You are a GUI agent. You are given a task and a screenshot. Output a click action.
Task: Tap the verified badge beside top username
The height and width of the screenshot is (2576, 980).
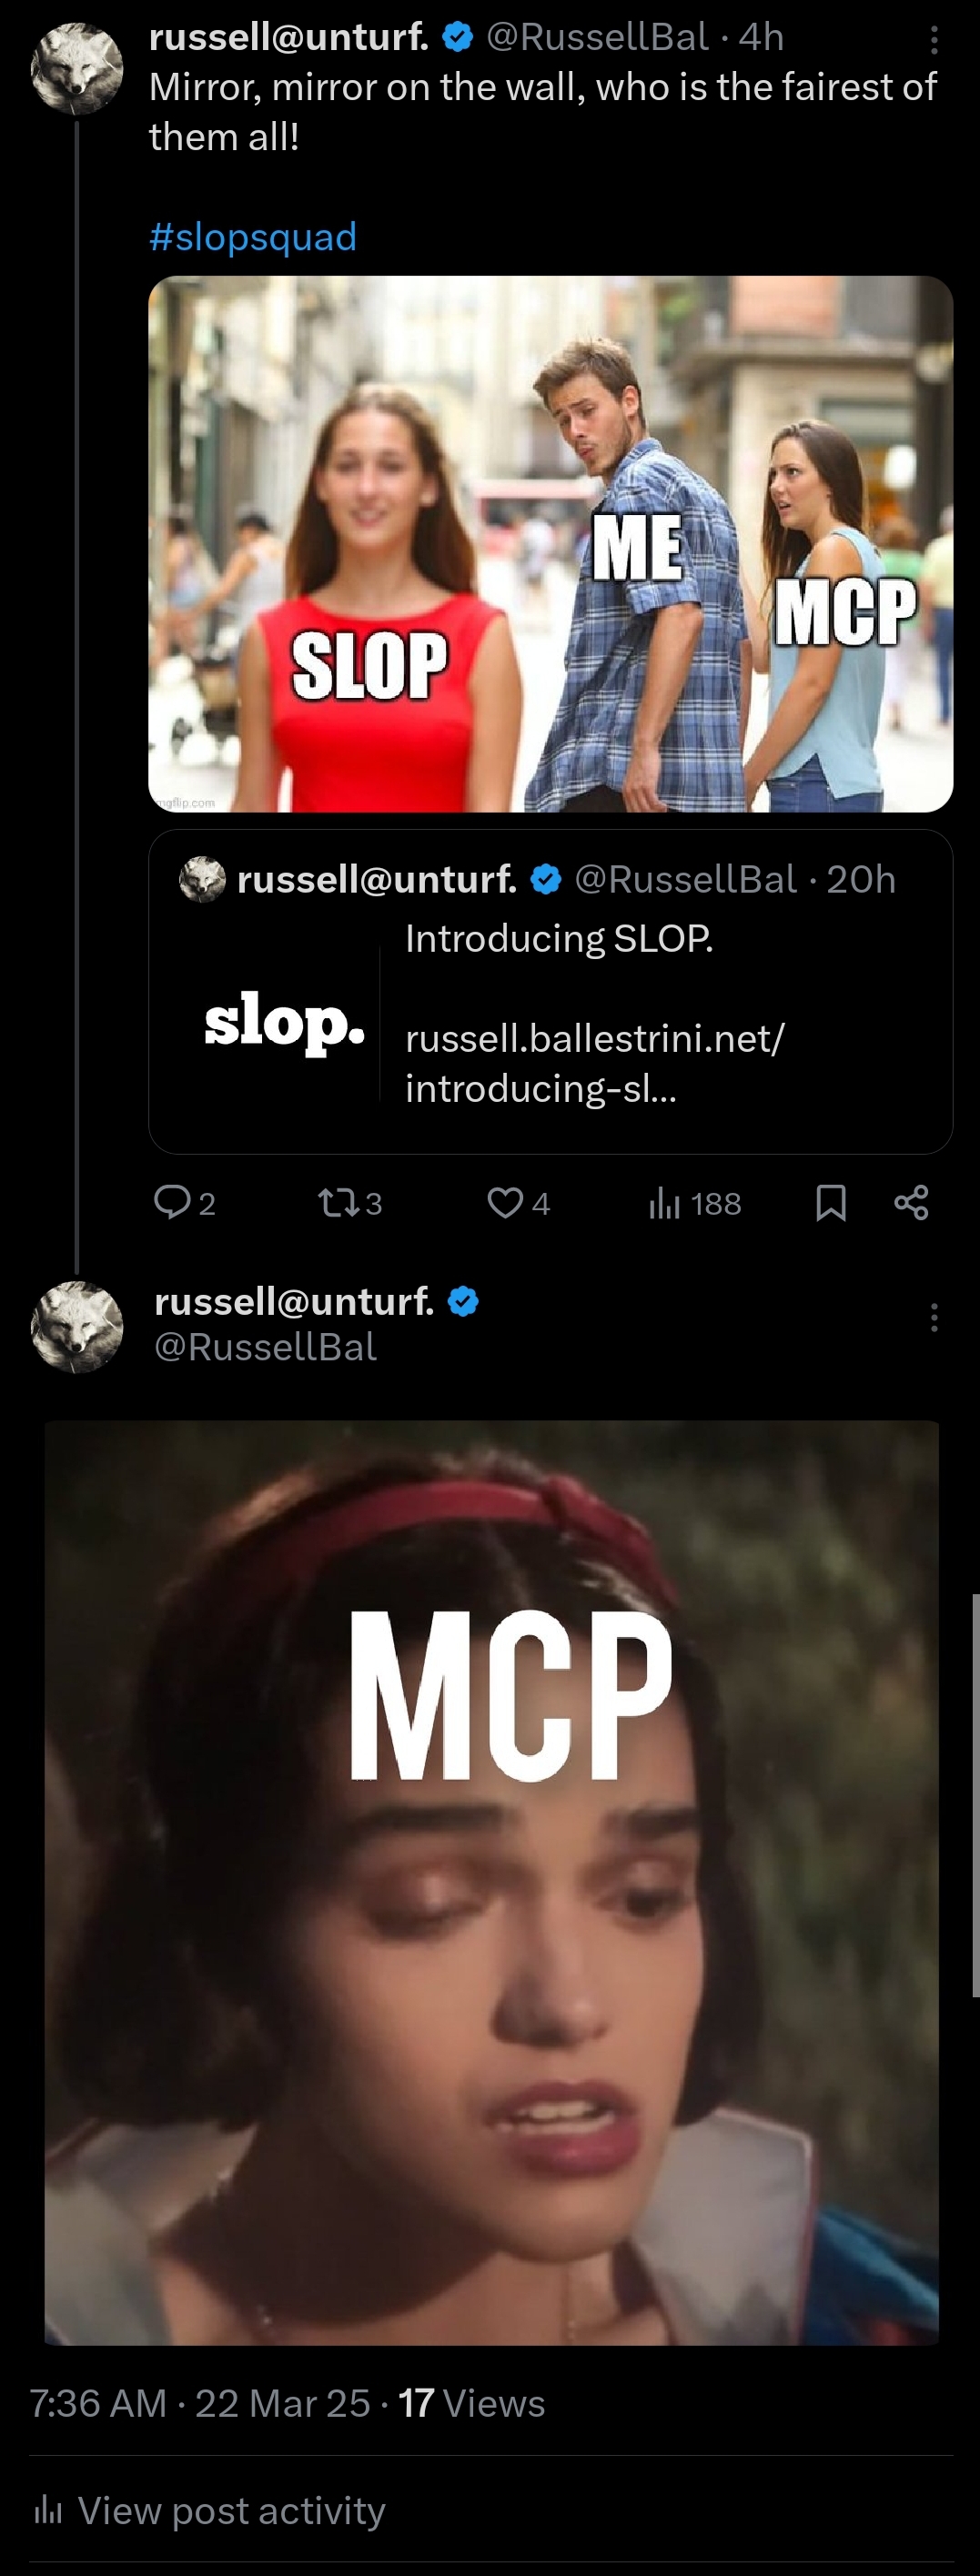click(x=458, y=37)
